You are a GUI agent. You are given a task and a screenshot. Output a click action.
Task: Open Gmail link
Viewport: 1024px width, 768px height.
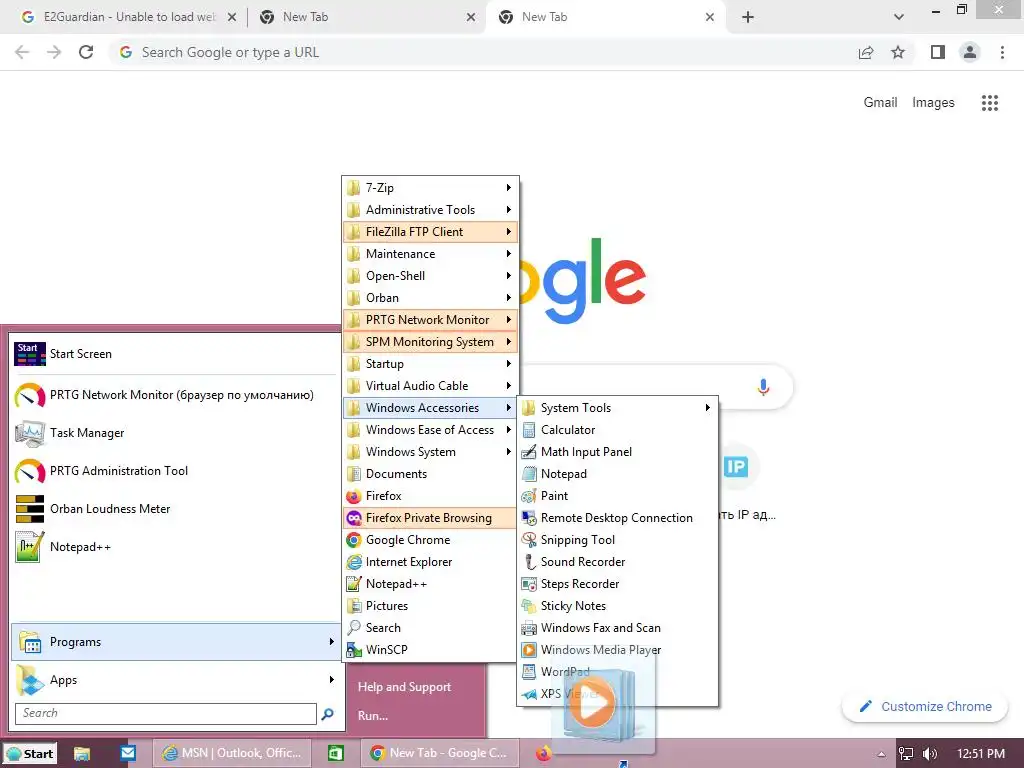[880, 103]
